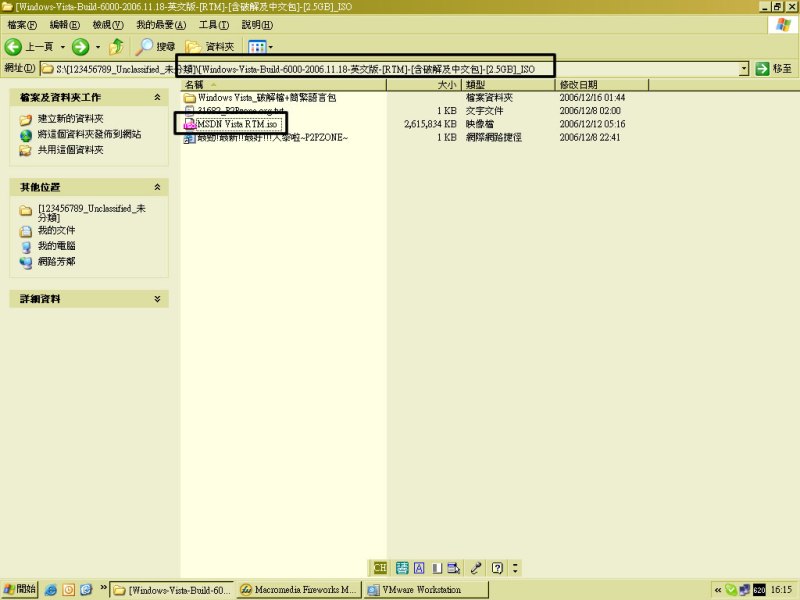Switch to VMware Workstation taskbar button

tap(427, 590)
